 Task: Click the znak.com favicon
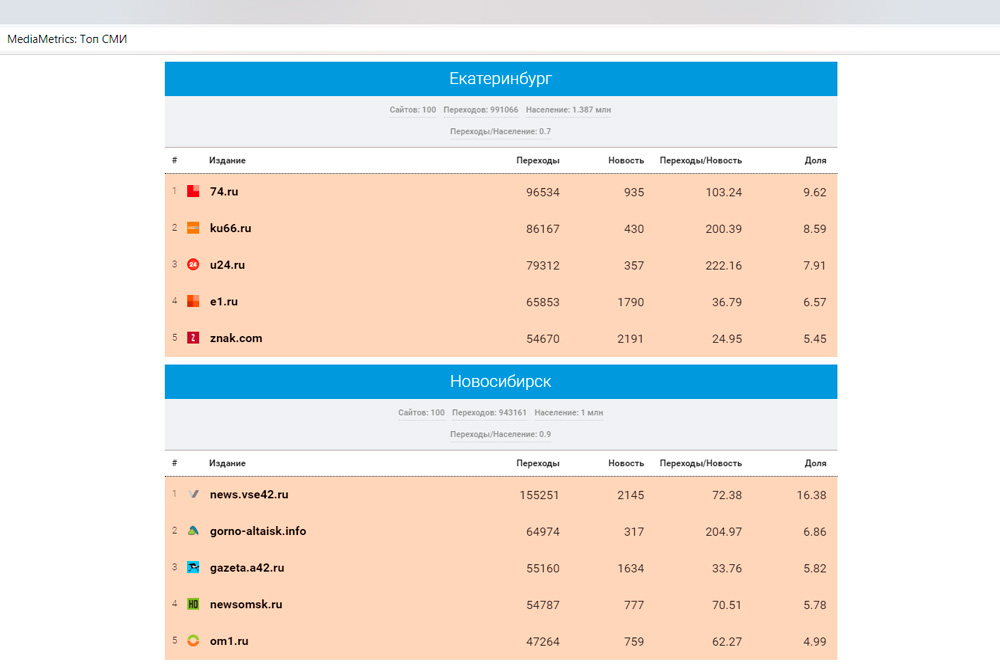coord(193,338)
